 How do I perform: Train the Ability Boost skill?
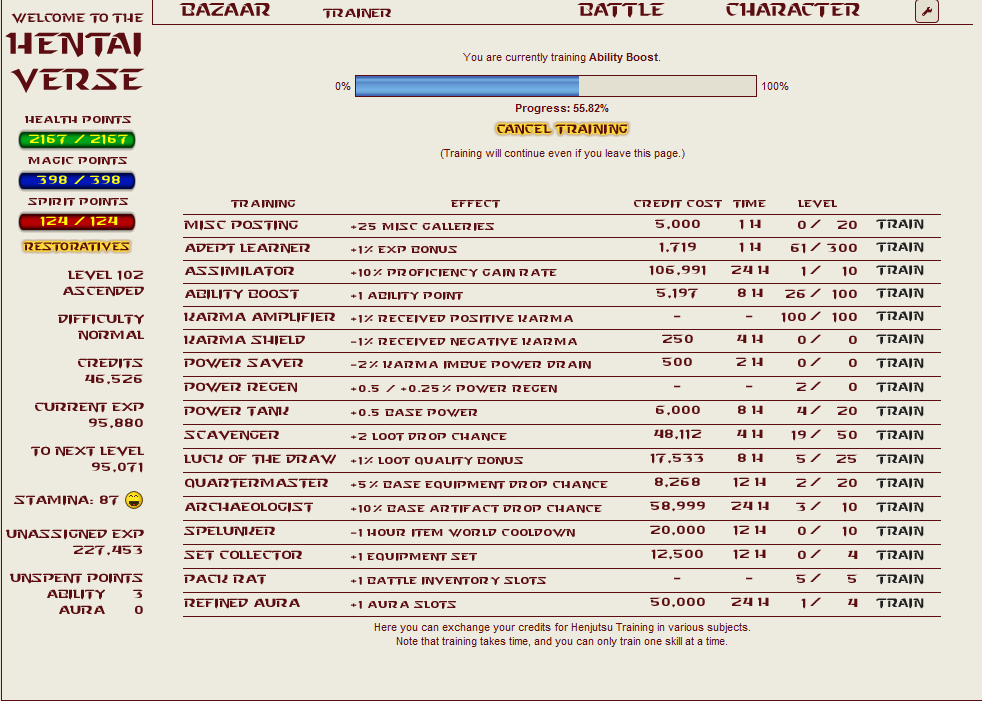pos(900,294)
